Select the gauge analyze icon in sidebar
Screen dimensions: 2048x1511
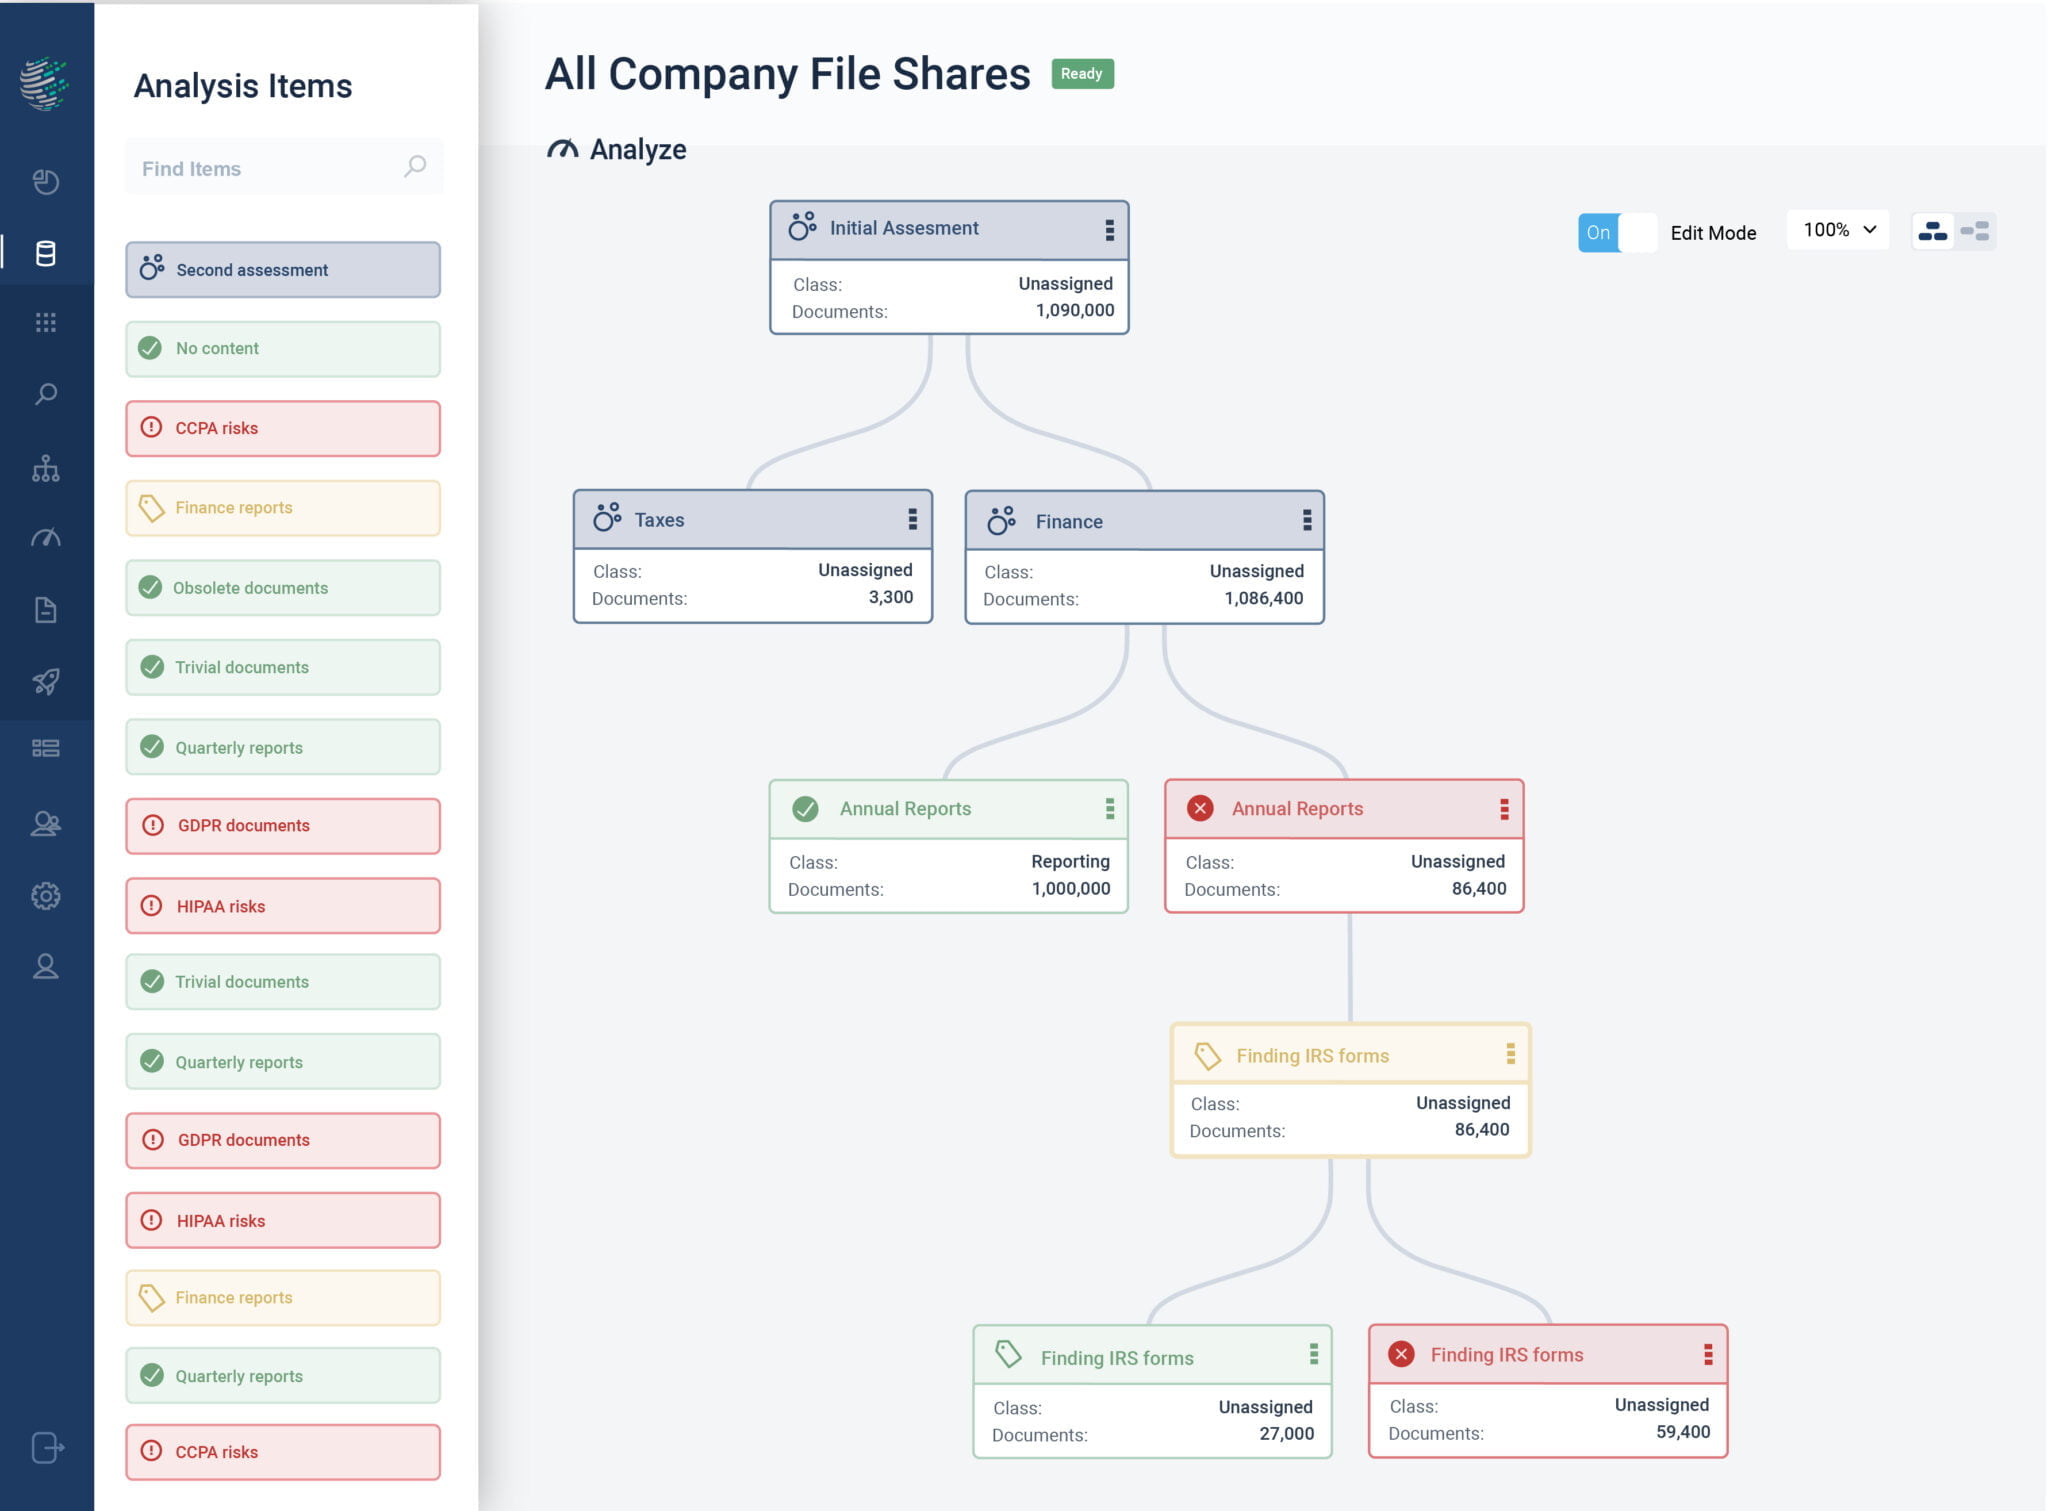(x=46, y=537)
